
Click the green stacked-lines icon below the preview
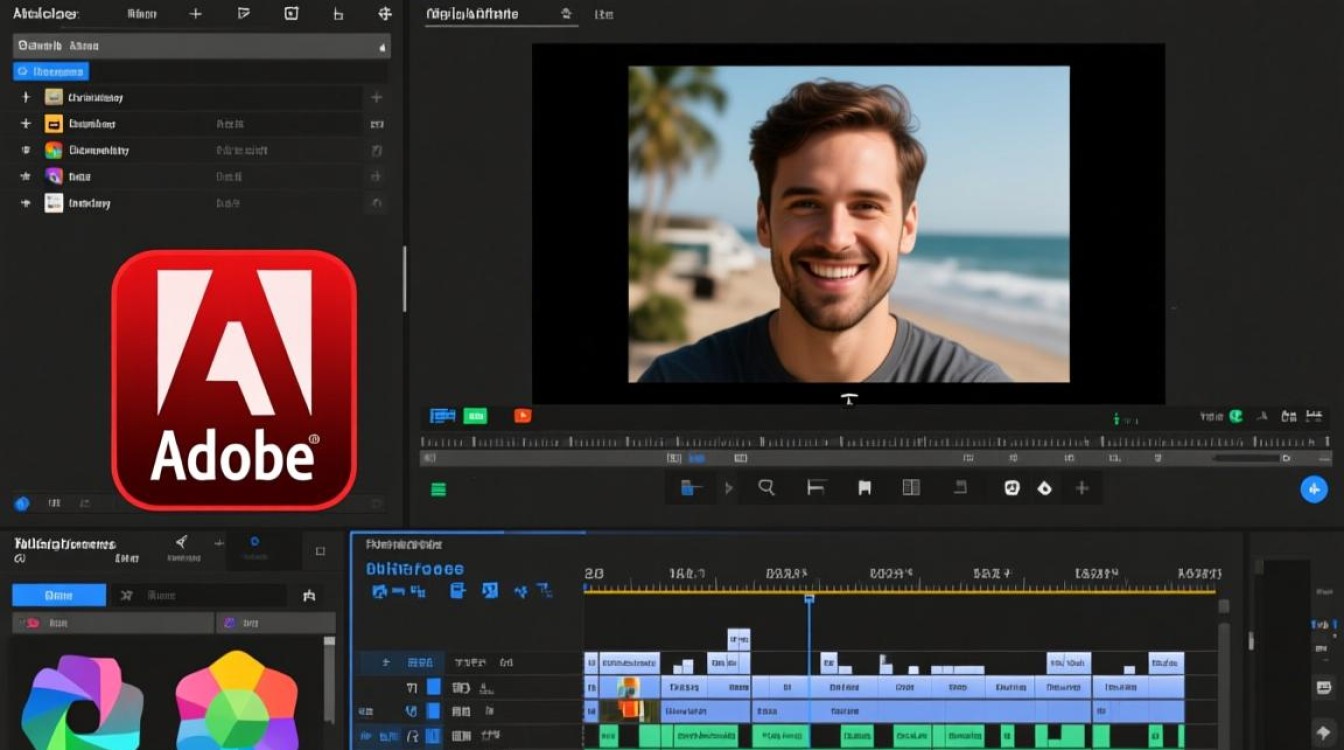[x=438, y=489]
